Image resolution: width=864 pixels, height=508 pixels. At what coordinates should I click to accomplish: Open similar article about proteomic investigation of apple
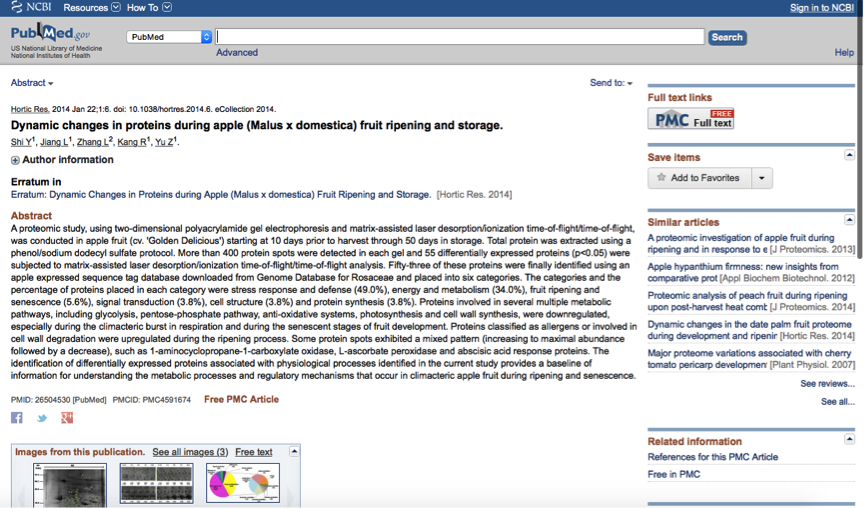[x=741, y=244]
